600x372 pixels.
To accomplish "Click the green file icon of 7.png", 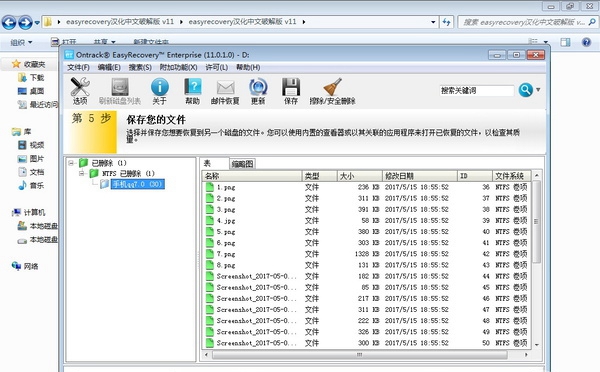I will click(x=209, y=254).
